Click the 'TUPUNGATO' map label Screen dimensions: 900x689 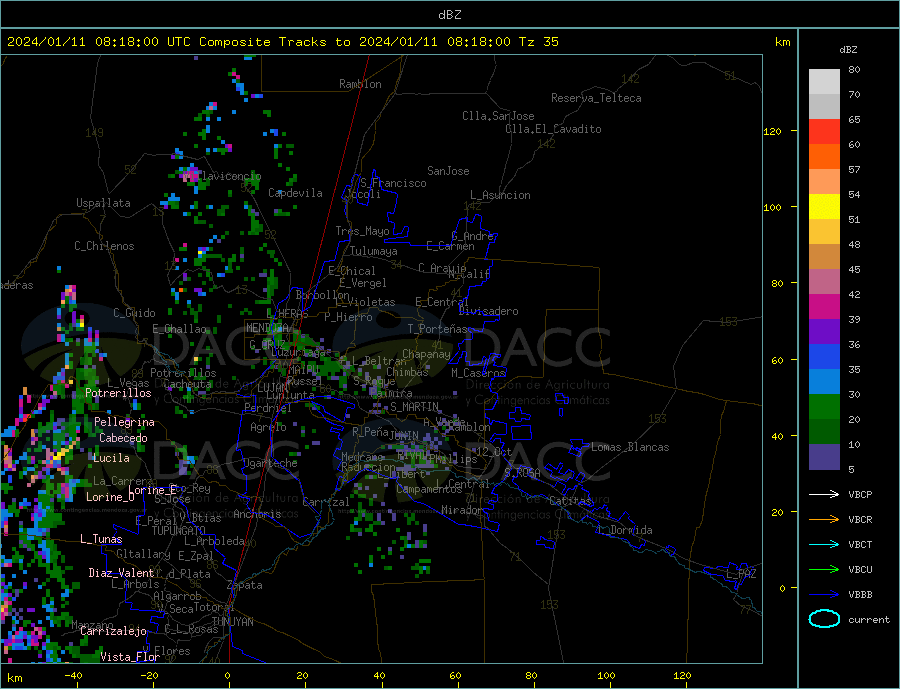179,531
